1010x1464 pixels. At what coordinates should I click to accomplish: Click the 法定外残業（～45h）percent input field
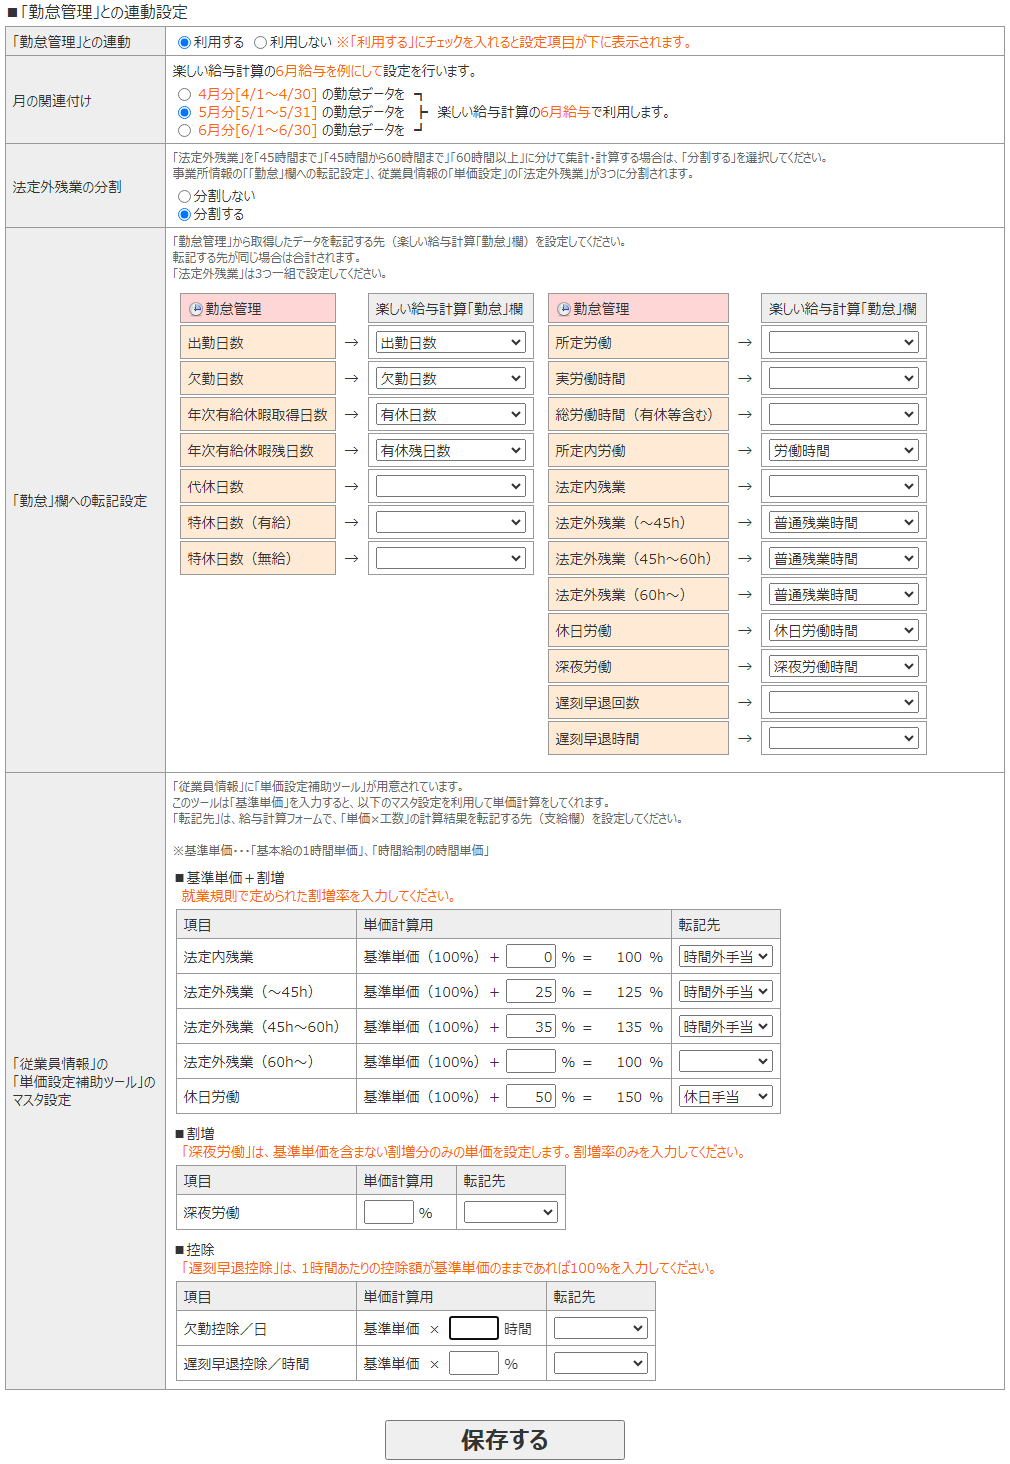coord(530,991)
